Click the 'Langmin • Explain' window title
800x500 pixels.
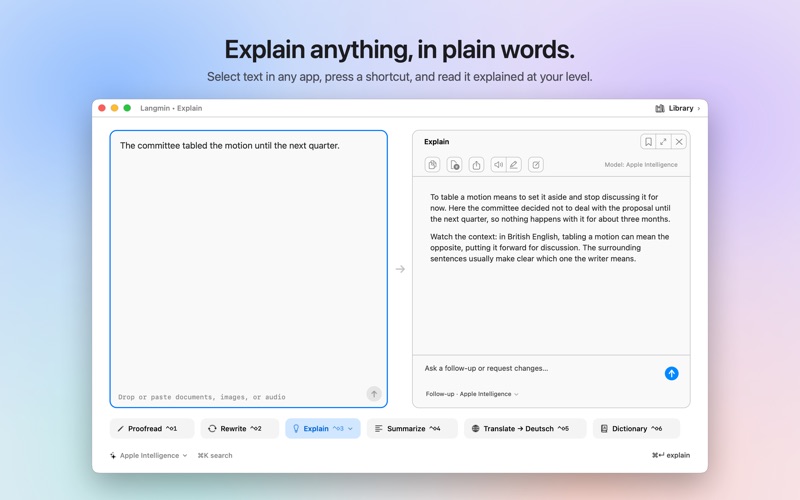[171, 108]
